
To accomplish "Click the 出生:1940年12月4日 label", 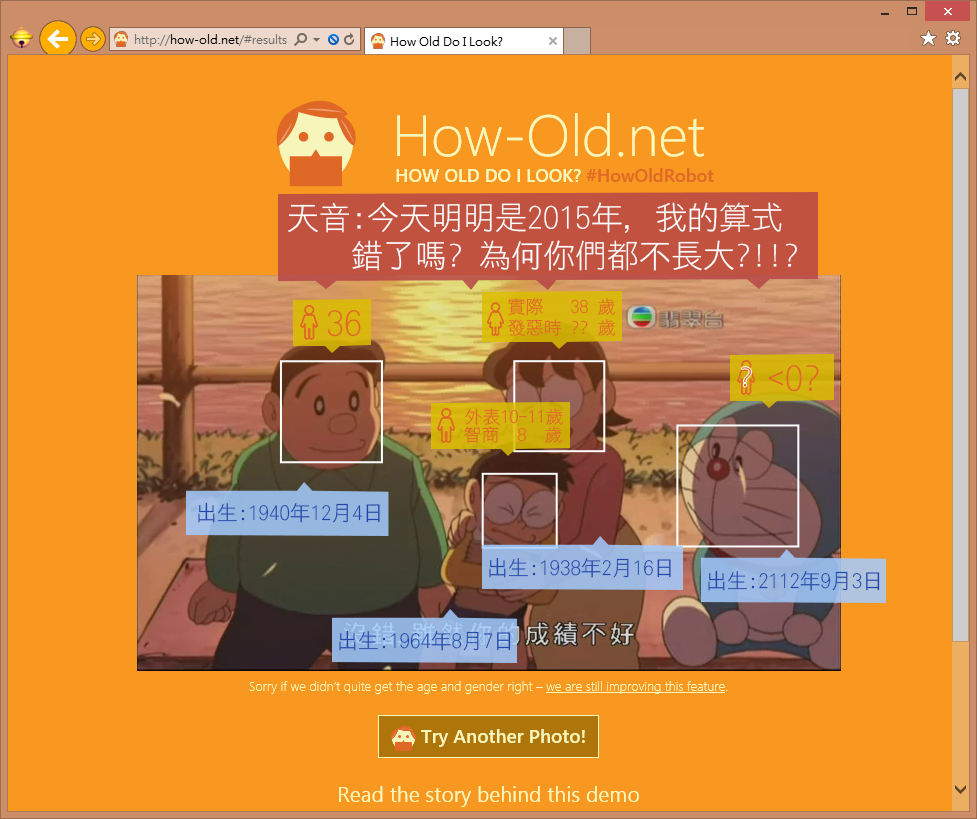I will [x=287, y=514].
